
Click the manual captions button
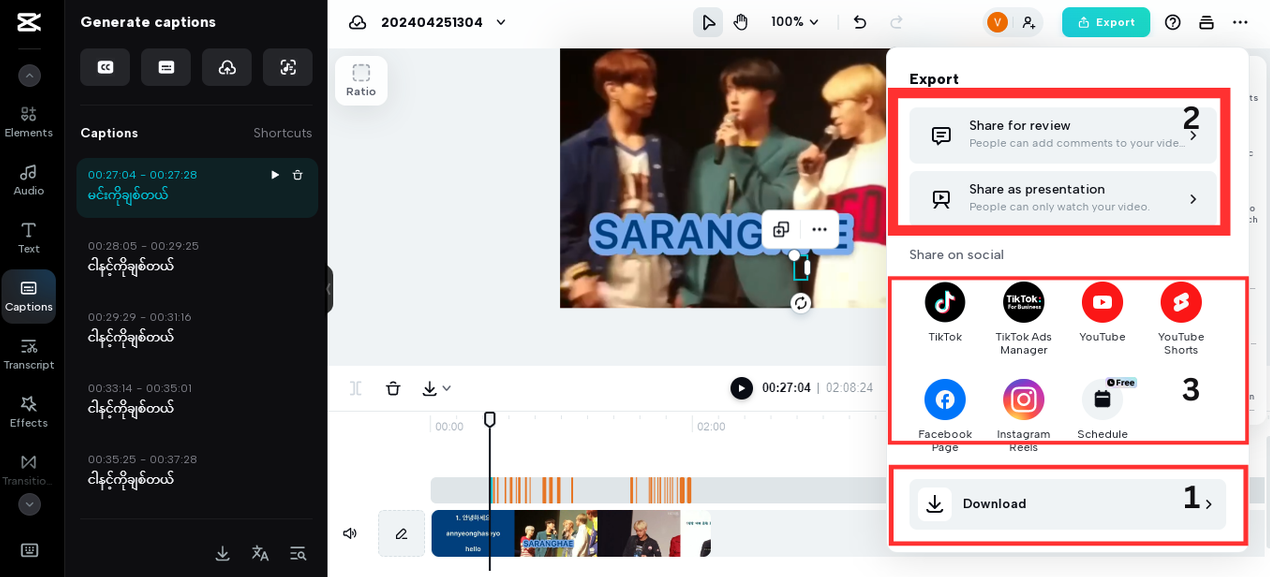166,67
